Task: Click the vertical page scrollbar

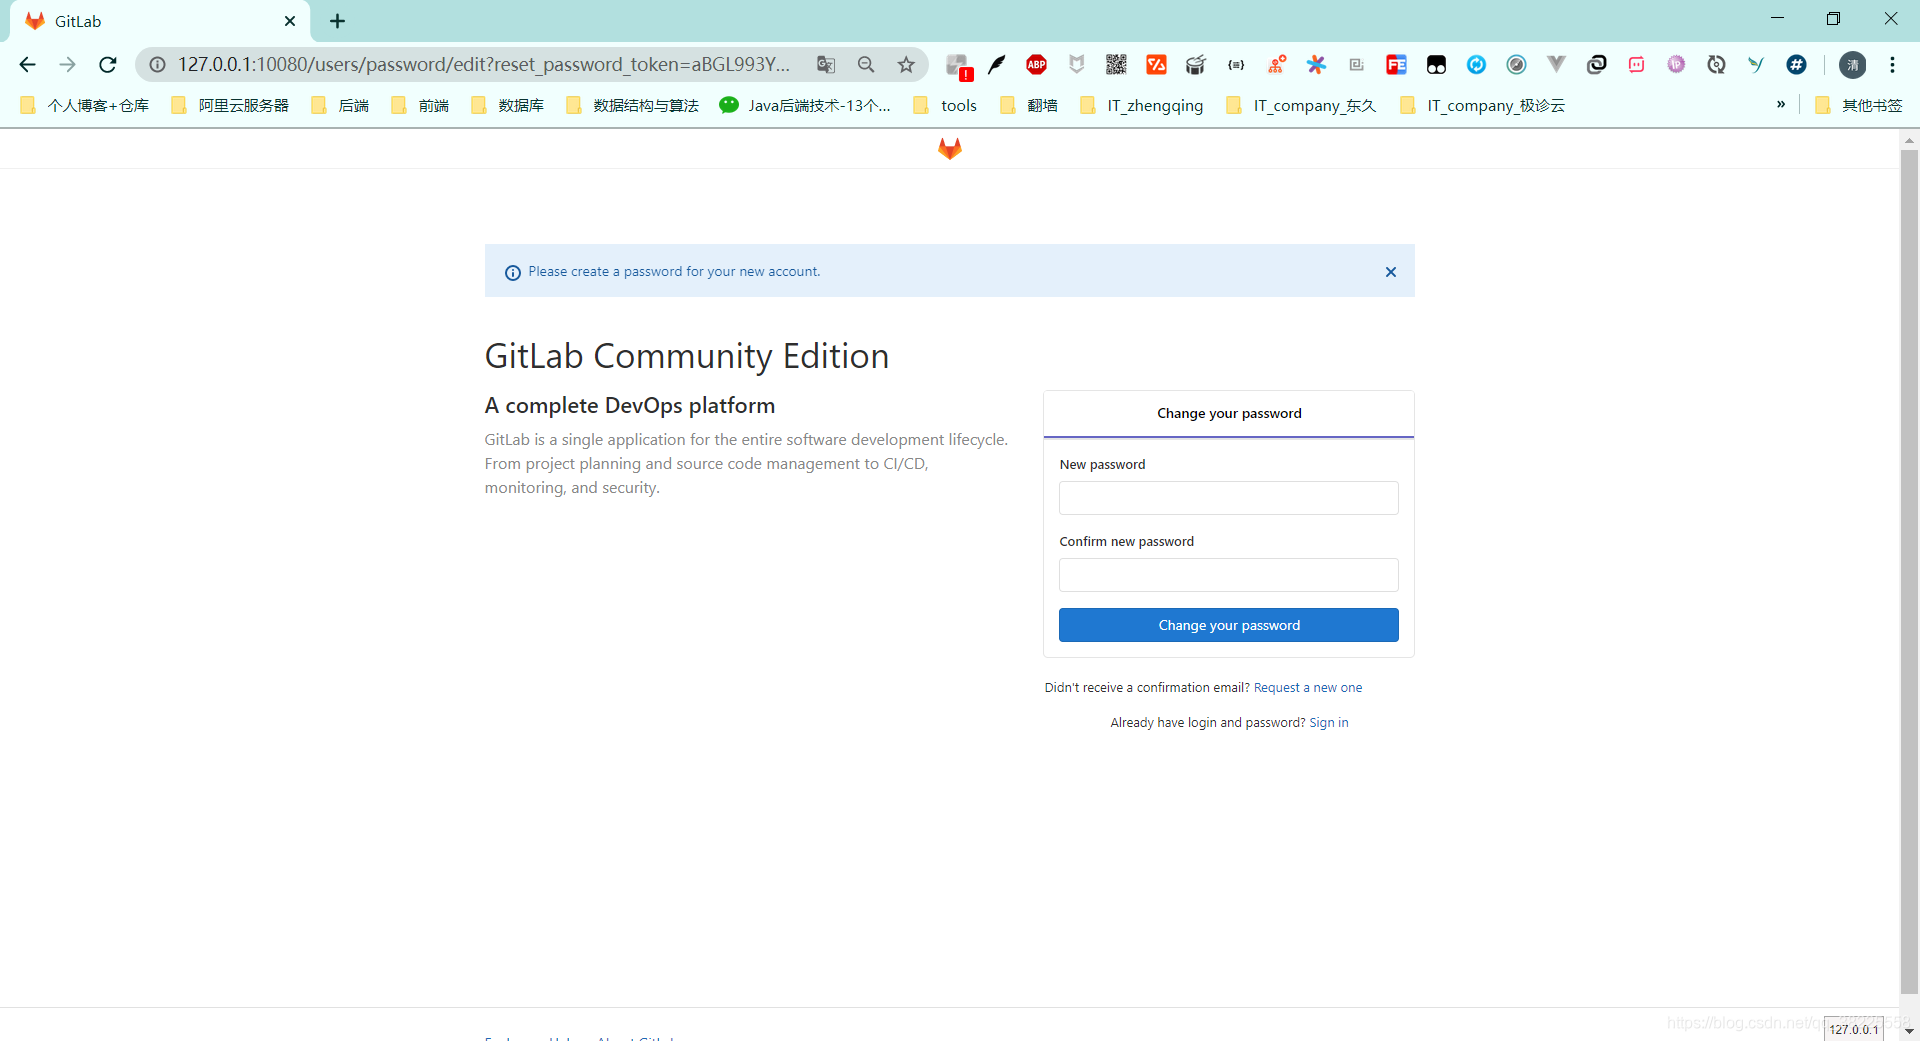Action: 1909,570
